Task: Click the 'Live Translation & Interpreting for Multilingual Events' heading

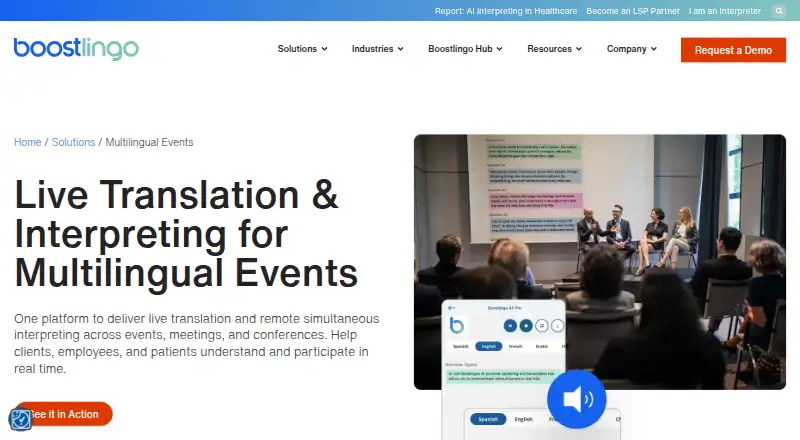Action: click(186, 234)
